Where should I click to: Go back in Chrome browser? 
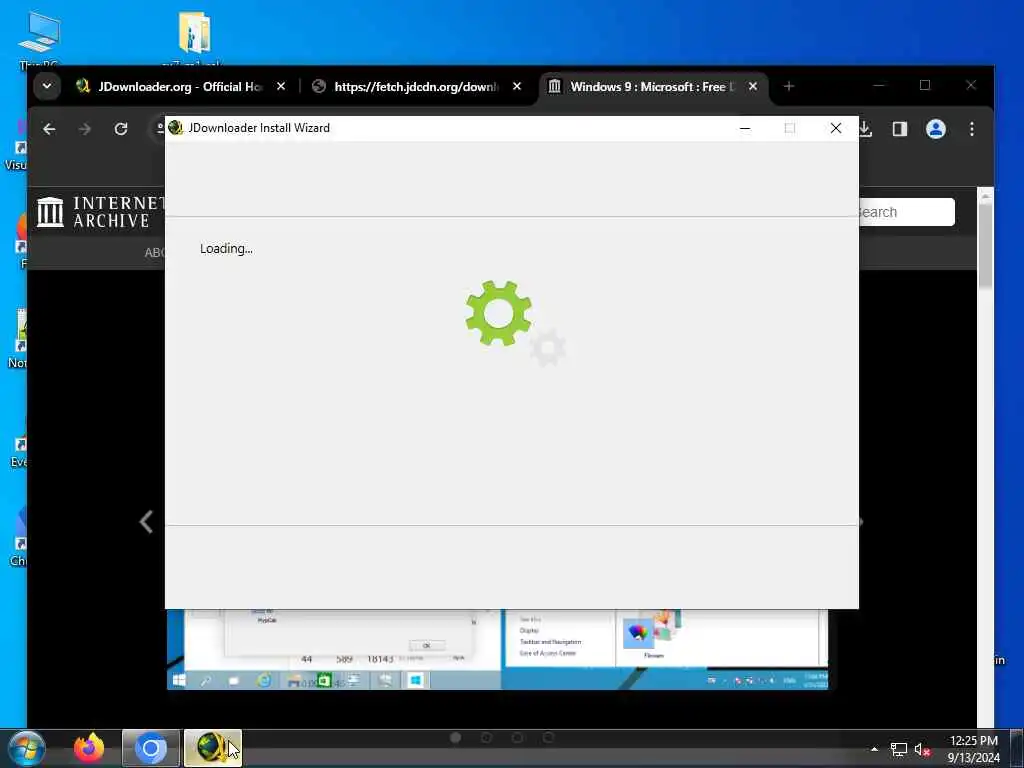click(49, 129)
